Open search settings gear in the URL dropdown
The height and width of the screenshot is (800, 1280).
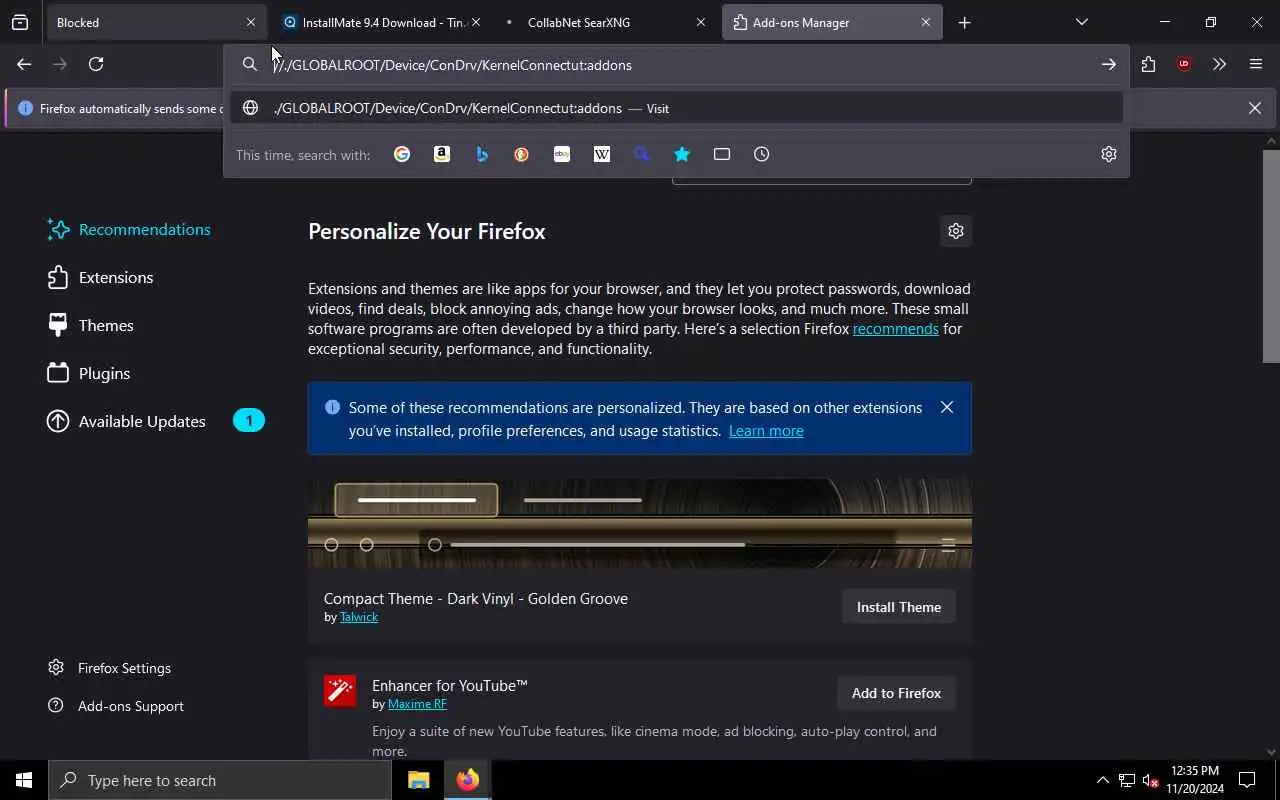[1109, 154]
